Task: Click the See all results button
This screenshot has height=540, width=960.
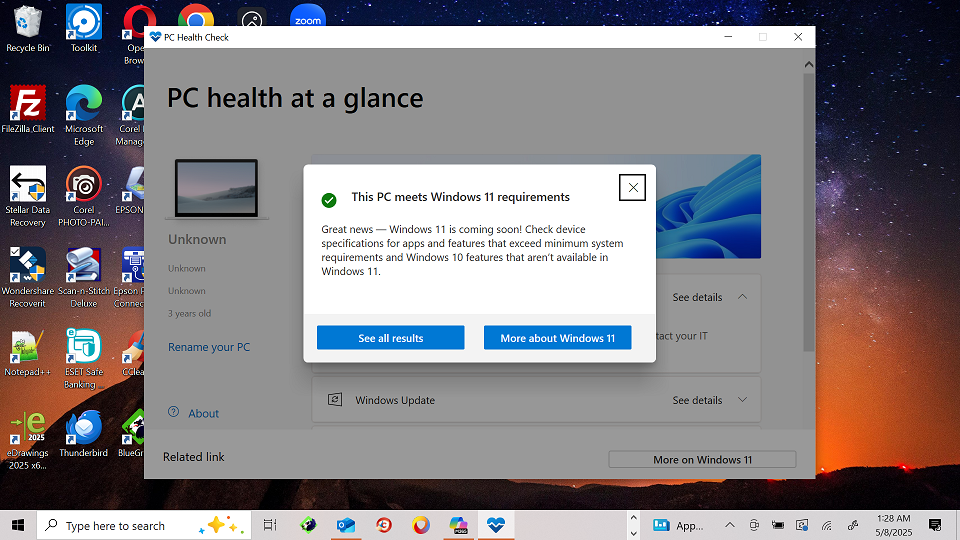Action: coord(390,338)
